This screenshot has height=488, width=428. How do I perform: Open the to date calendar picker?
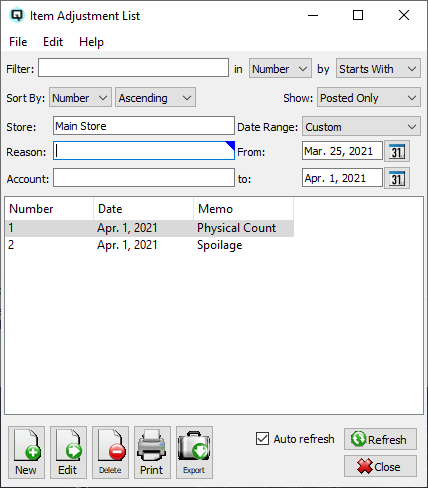(x=397, y=178)
